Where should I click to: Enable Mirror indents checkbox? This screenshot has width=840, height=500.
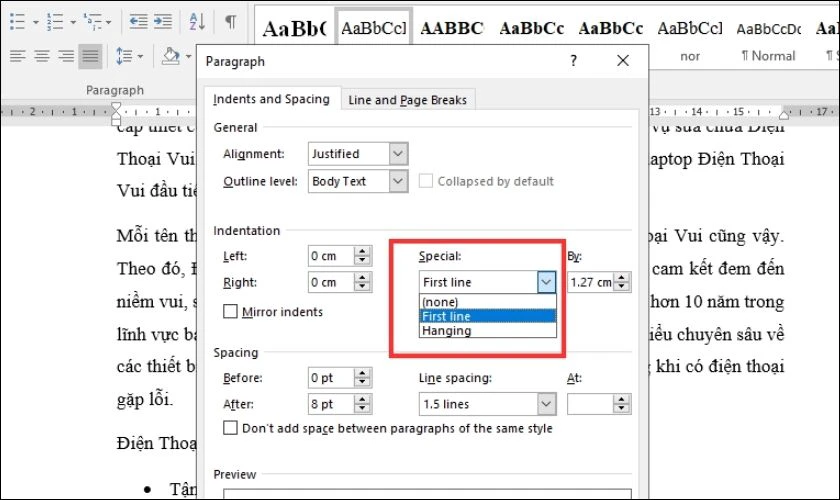click(x=230, y=311)
